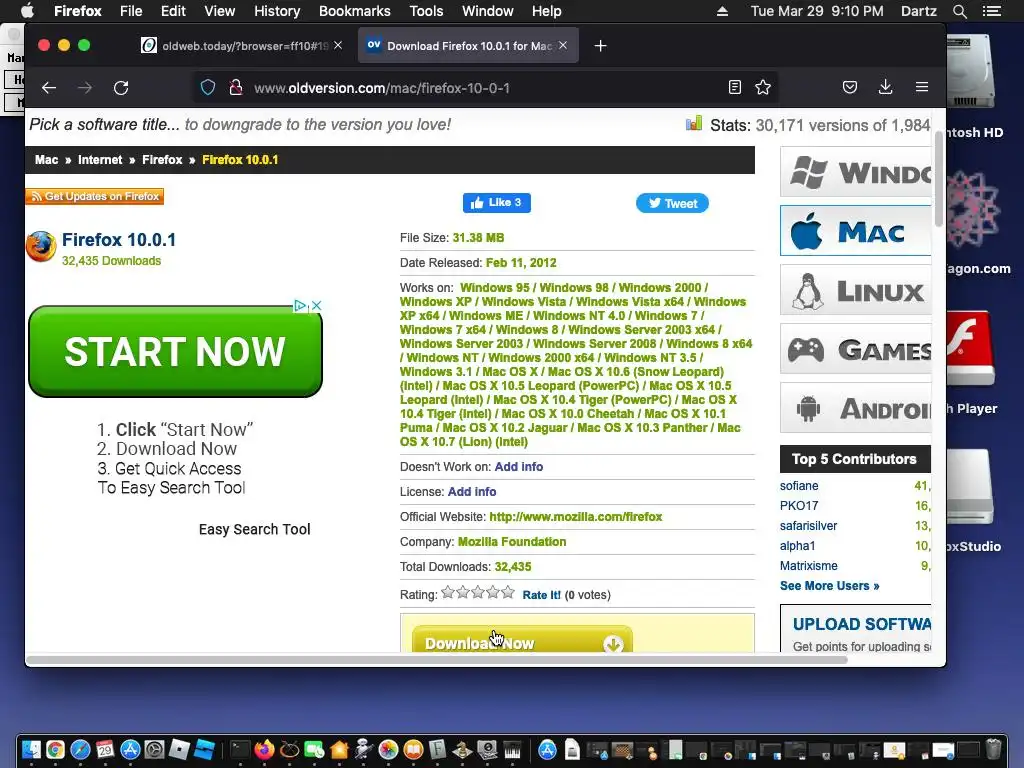Launch Google Chrome from the Dock

pos(56,750)
